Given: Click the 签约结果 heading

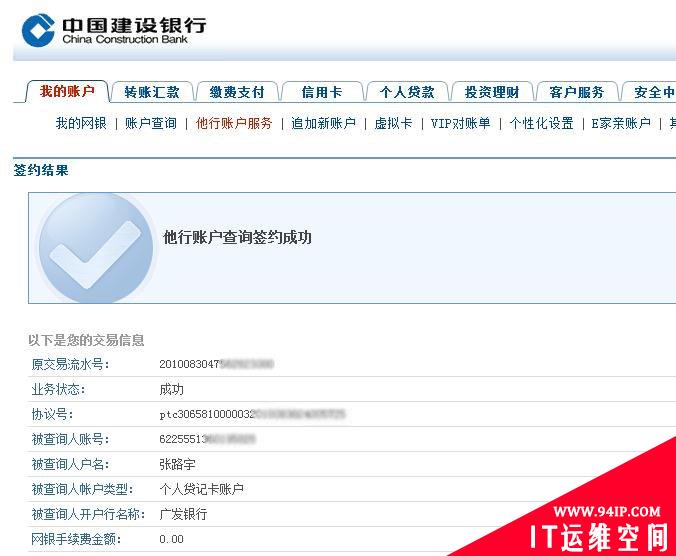Looking at the screenshot, I should 41,170.
